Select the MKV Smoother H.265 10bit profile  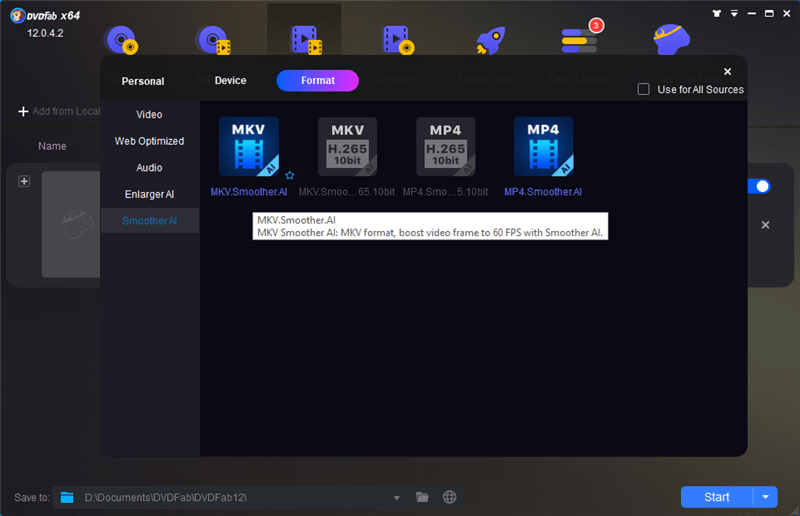(x=347, y=146)
